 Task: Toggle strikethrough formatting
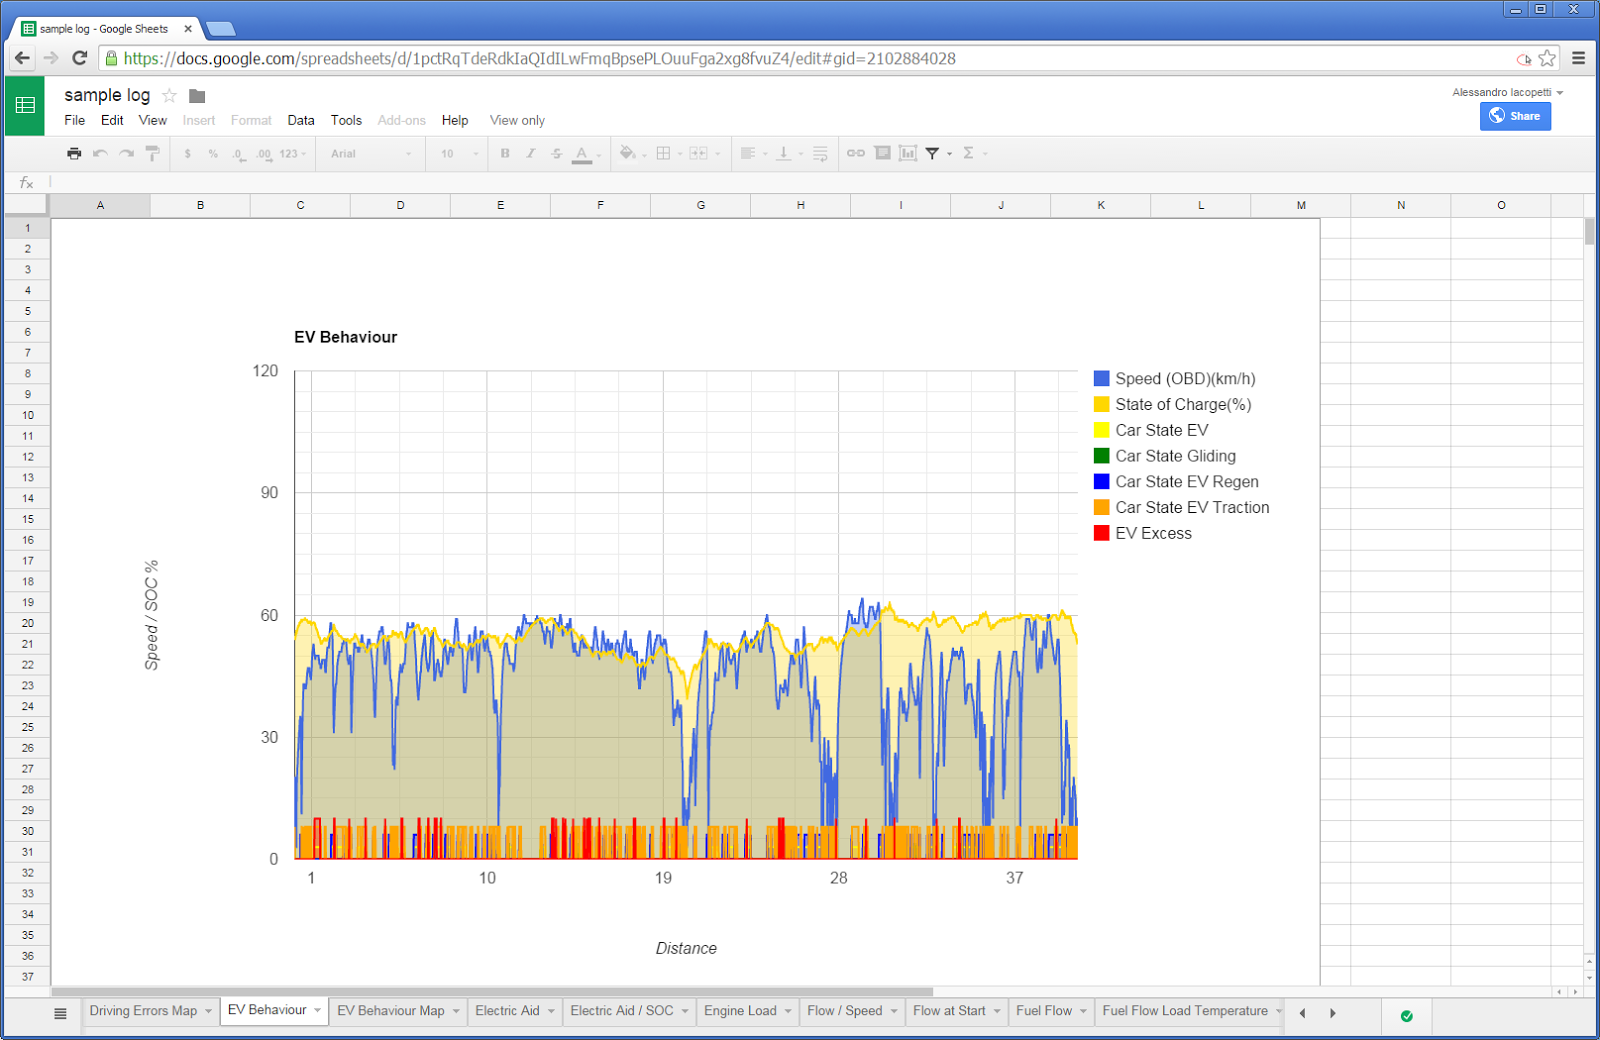point(555,153)
